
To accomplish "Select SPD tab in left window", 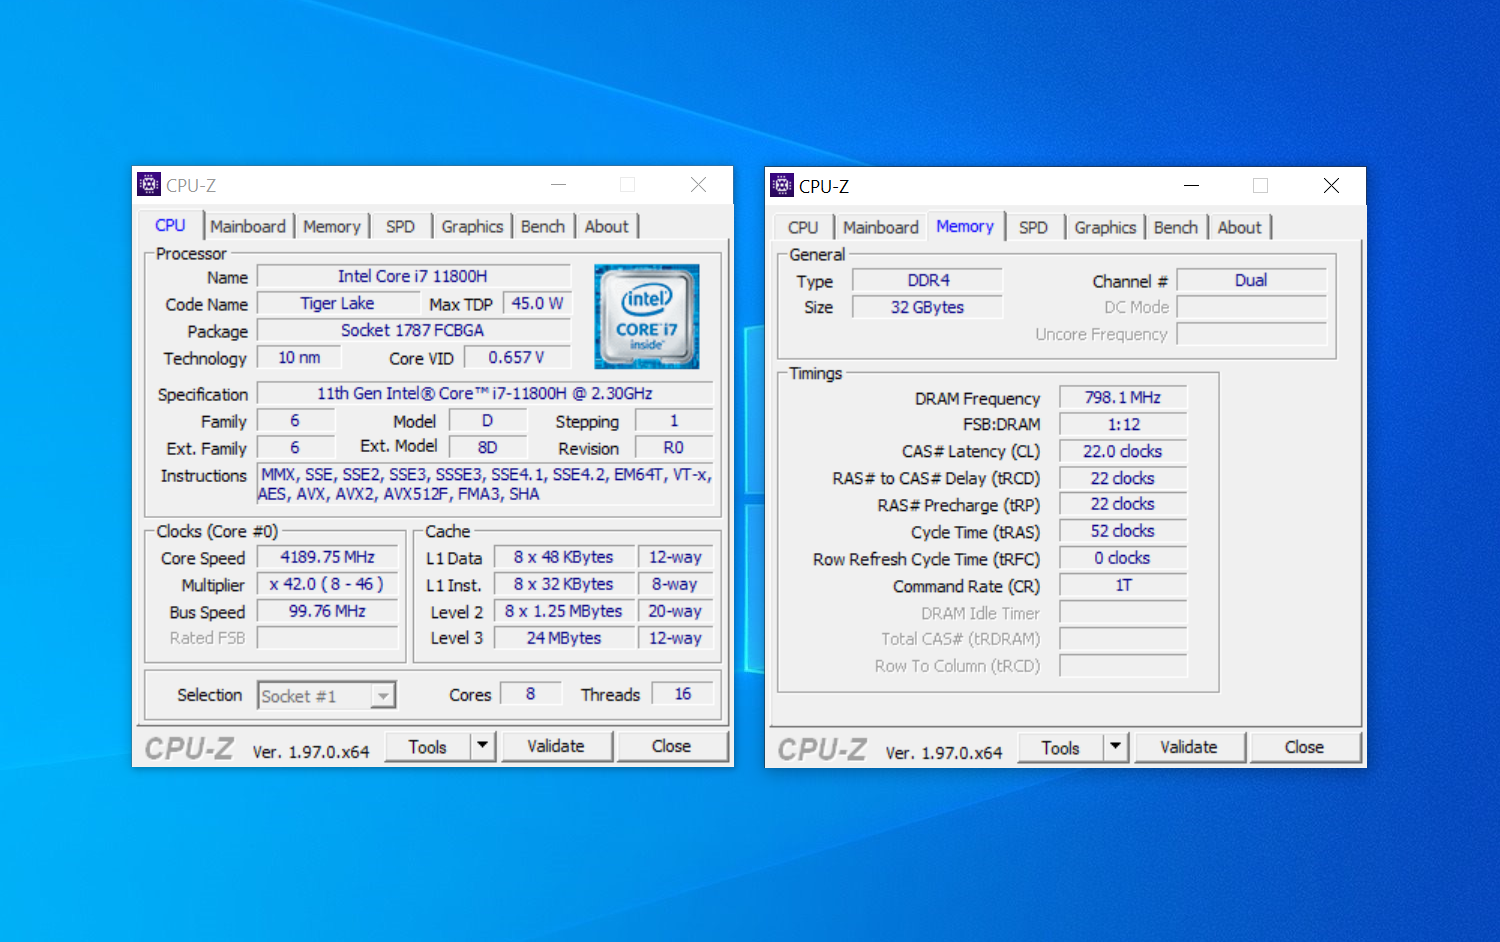I will tap(400, 227).
